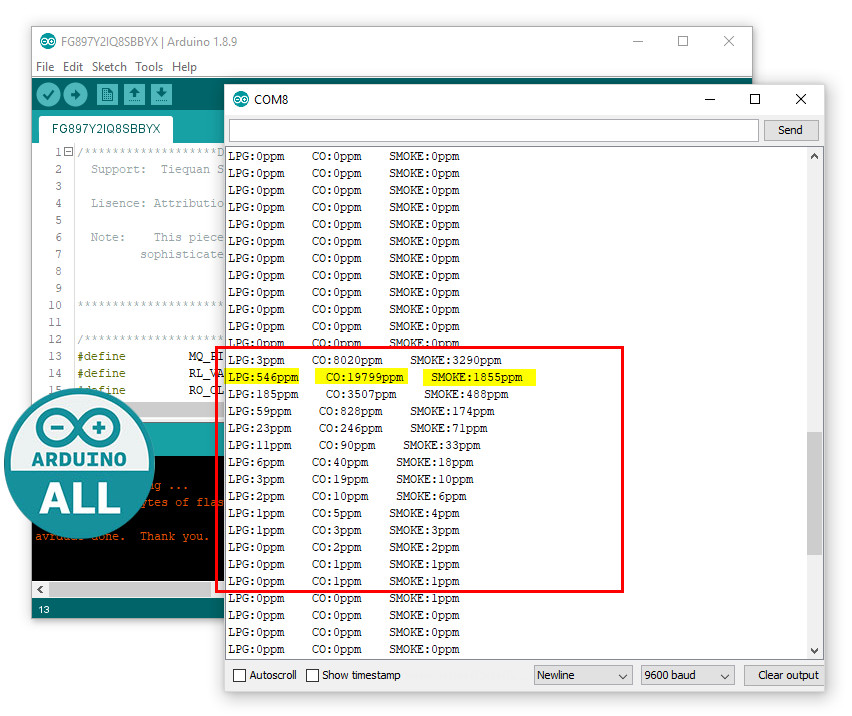The image size is (852, 716).
Task: Click the serial monitor text input field
Action: click(493, 130)
